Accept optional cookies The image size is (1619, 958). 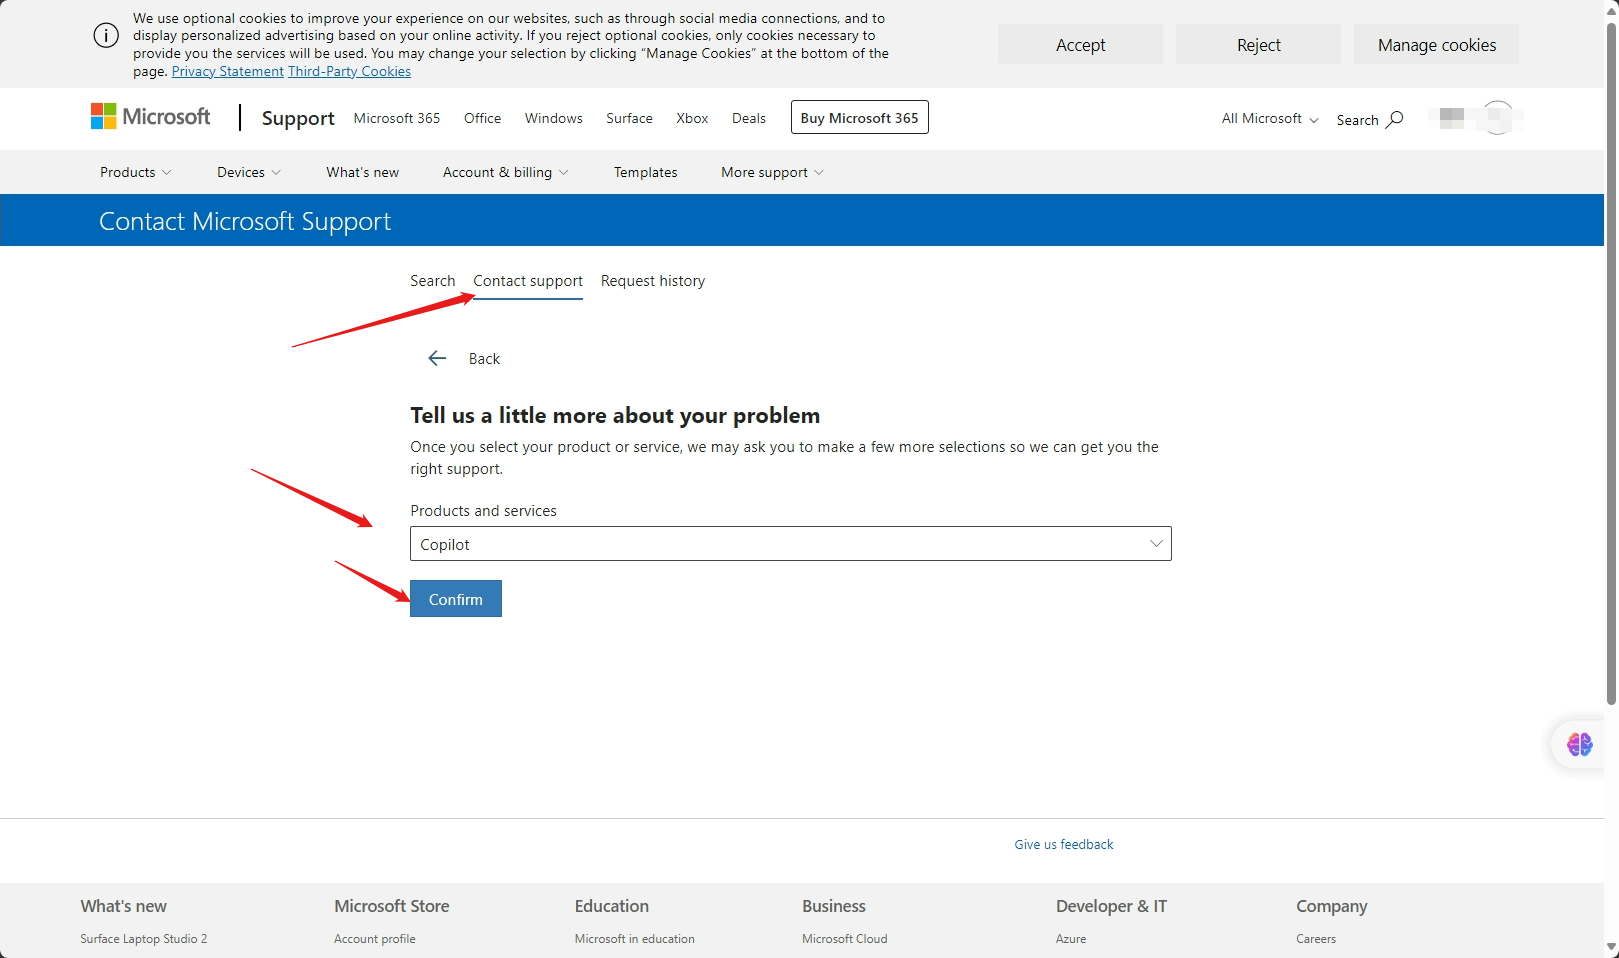pyautogui.click(x=1080, y=45)
